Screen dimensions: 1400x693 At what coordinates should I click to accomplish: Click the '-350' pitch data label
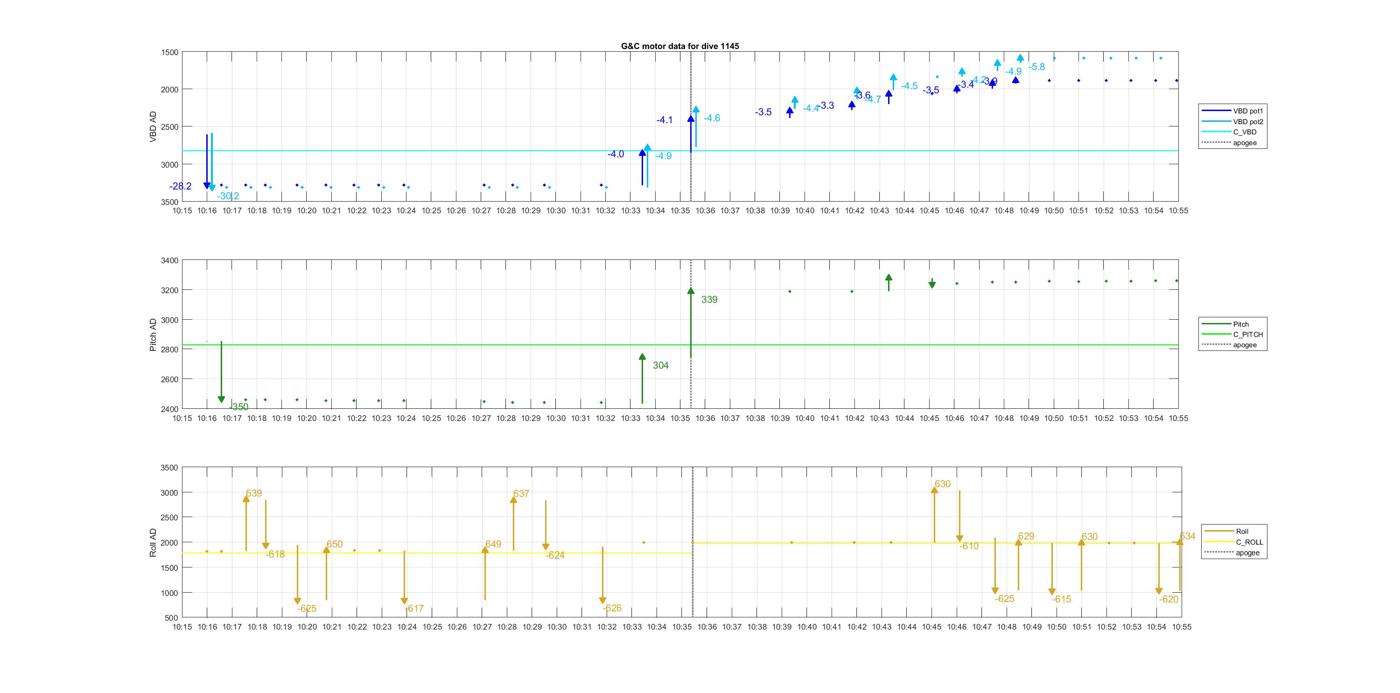click(238, 406)
